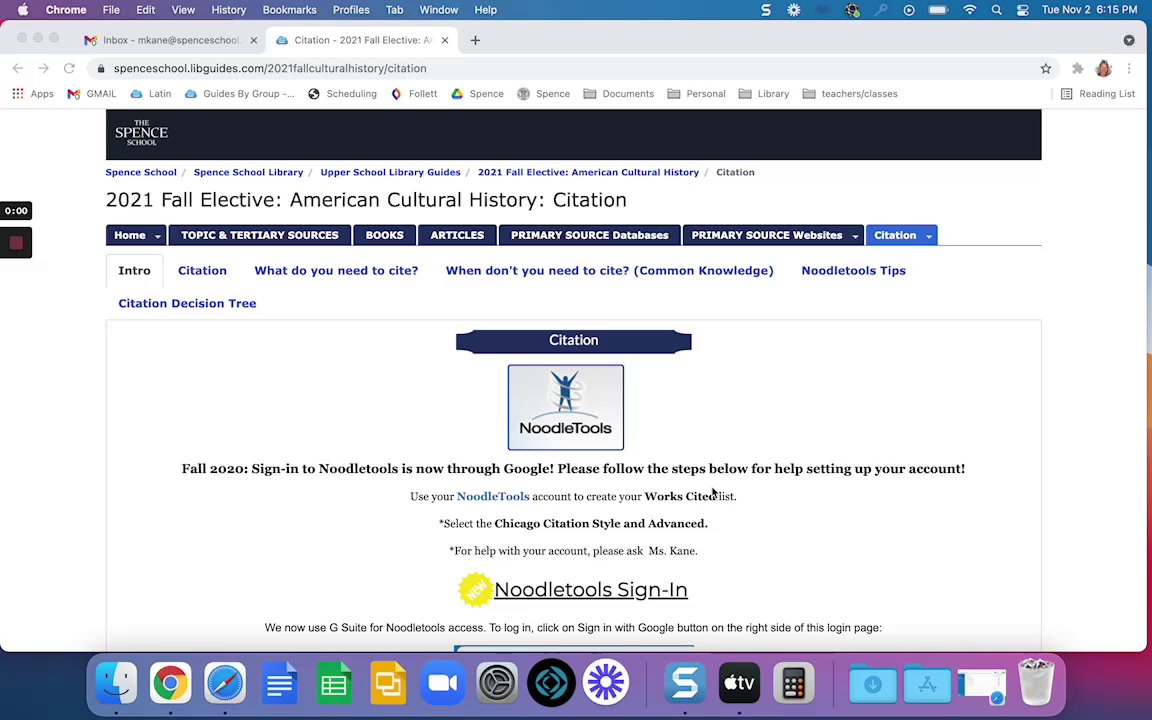The width and height of the screenshot is (1152, 720).
Task: Expand the Home tab dropdown arrow
Action: pyautogui.click(x=157, y=236)
